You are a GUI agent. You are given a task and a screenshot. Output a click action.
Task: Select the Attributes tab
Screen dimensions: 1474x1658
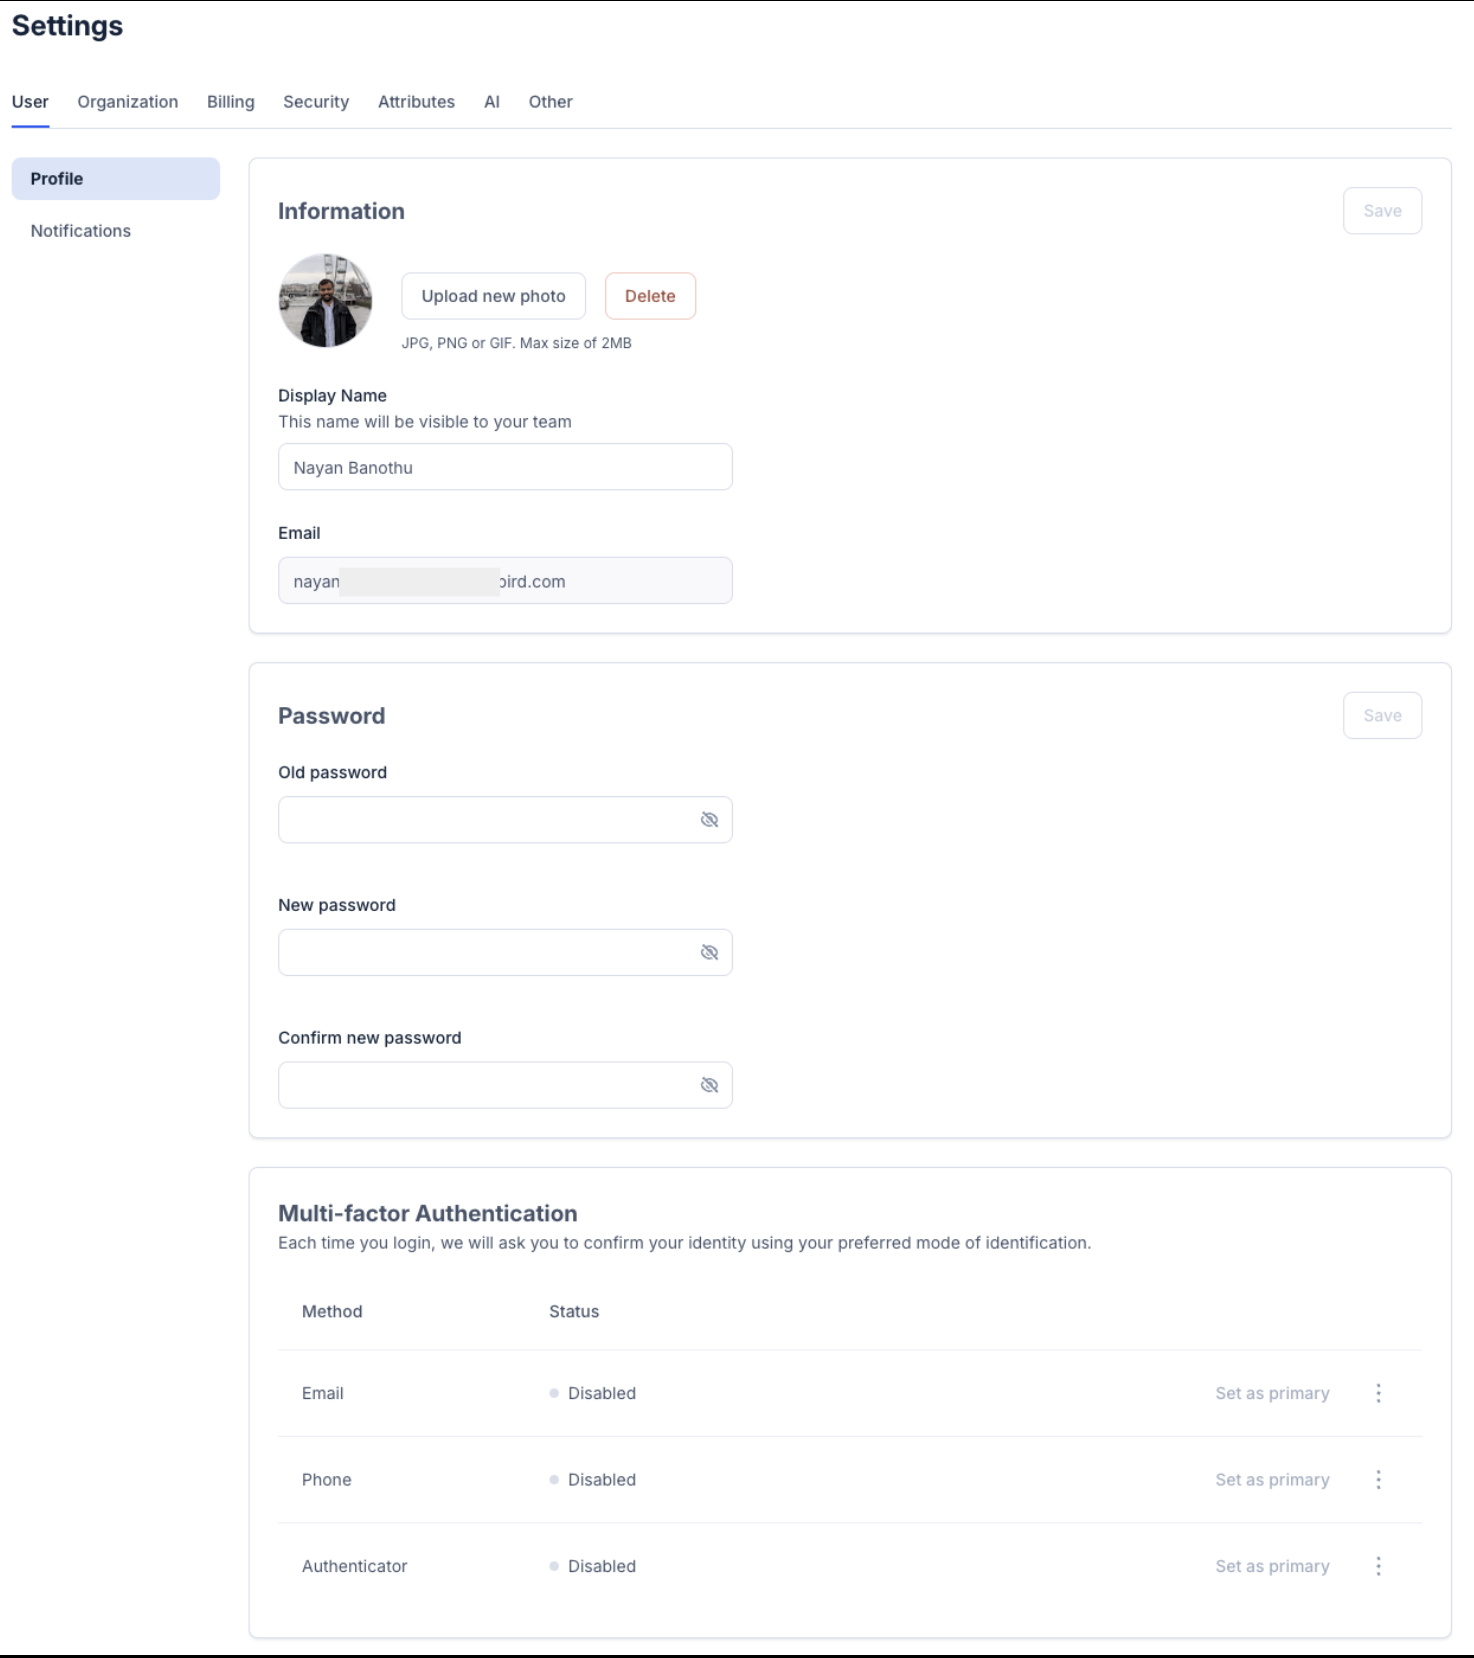click(416, 102)
